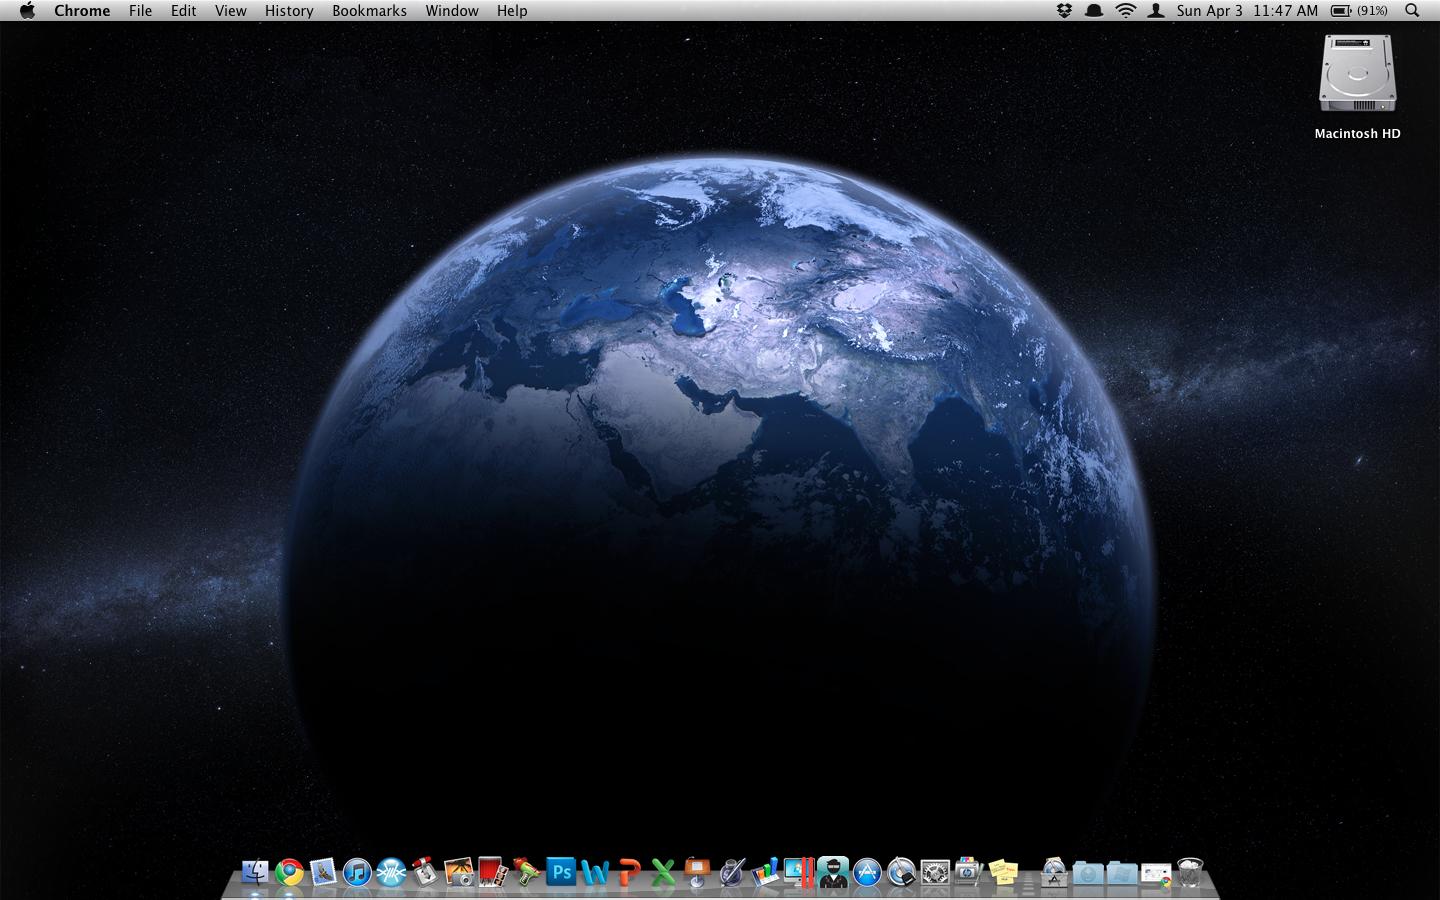1440x900 pixels.
Task: Launch Google Chrome from the Dock
Action: 290,872
